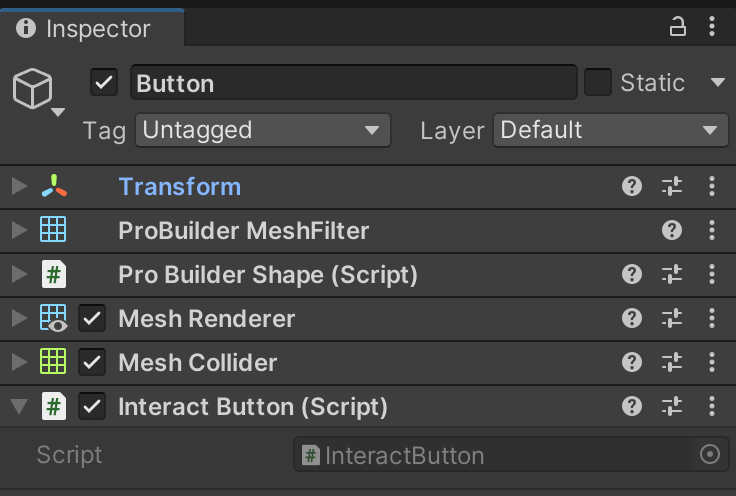Open Mesh Renderer preset sliders icon
Image resolution: width=736 pixels, height=496 pixels.
[x=672, y=318]
